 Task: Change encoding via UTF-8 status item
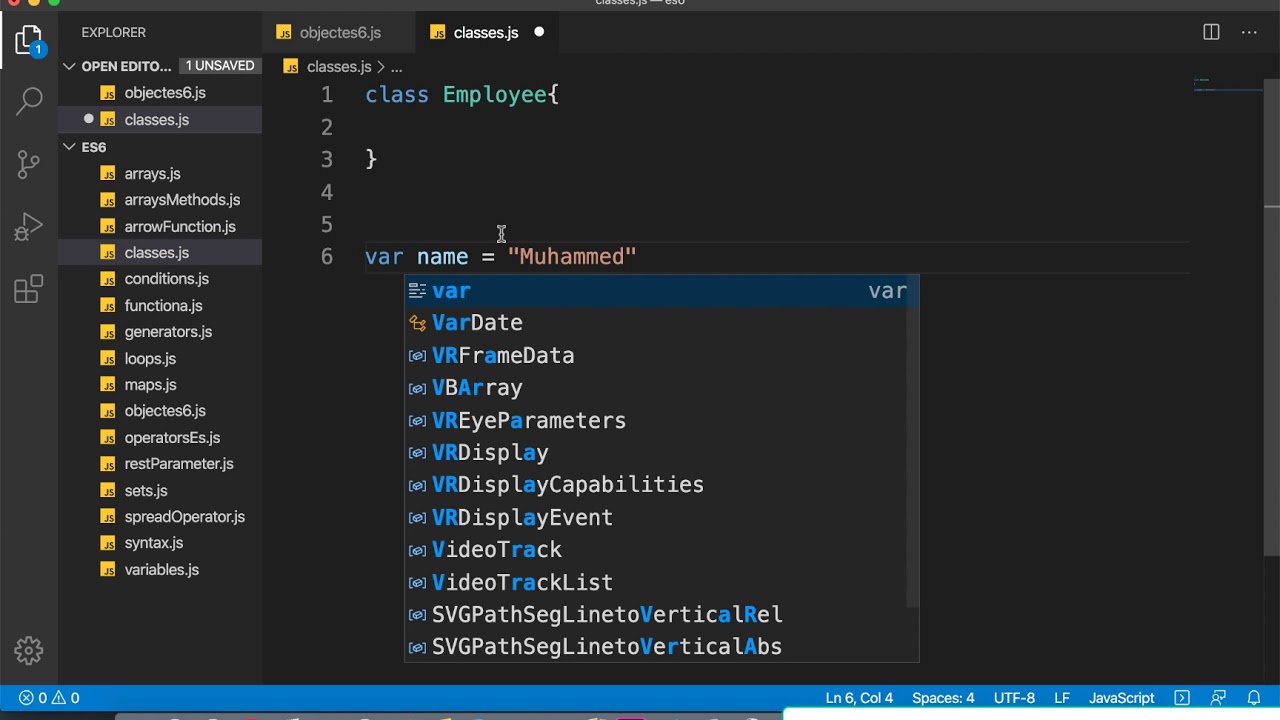click(1014, 698)
